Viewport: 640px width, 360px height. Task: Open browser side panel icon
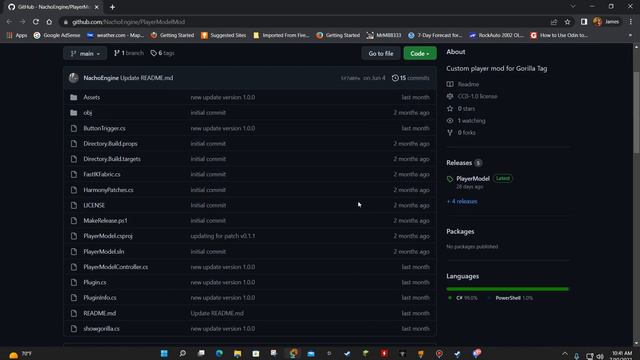click(584, 22)
